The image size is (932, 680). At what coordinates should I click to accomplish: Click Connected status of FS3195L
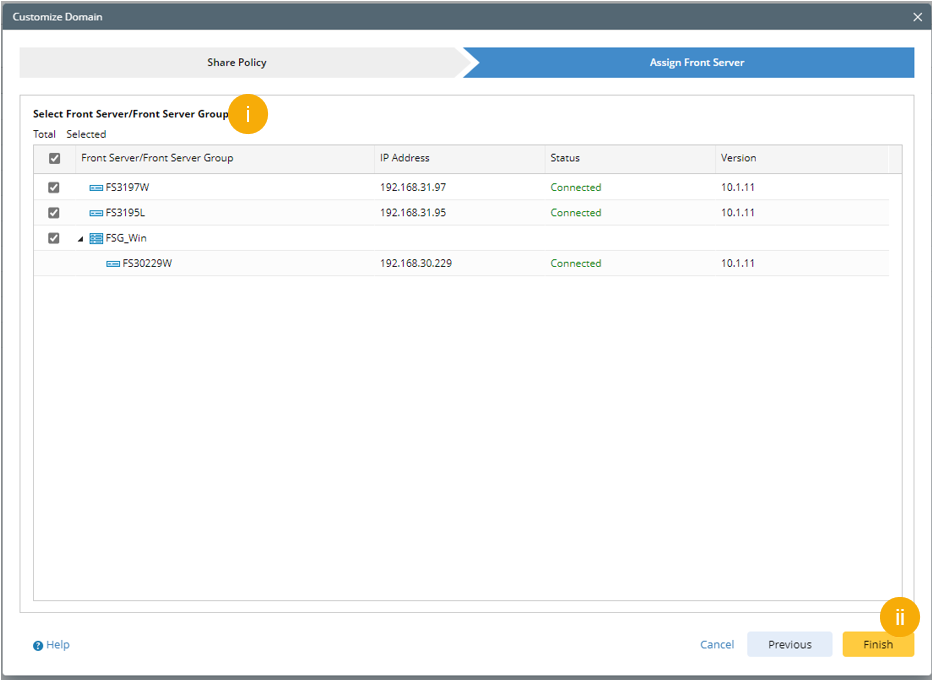coord(576,213)
